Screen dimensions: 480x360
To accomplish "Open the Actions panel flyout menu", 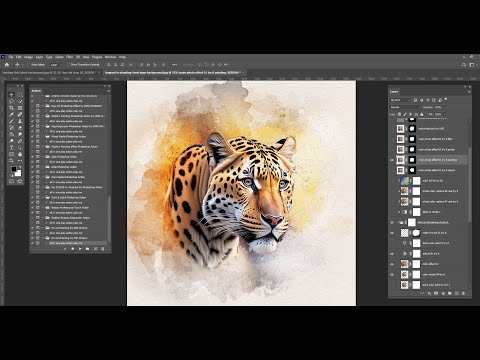I will click(x=108, y=91).
